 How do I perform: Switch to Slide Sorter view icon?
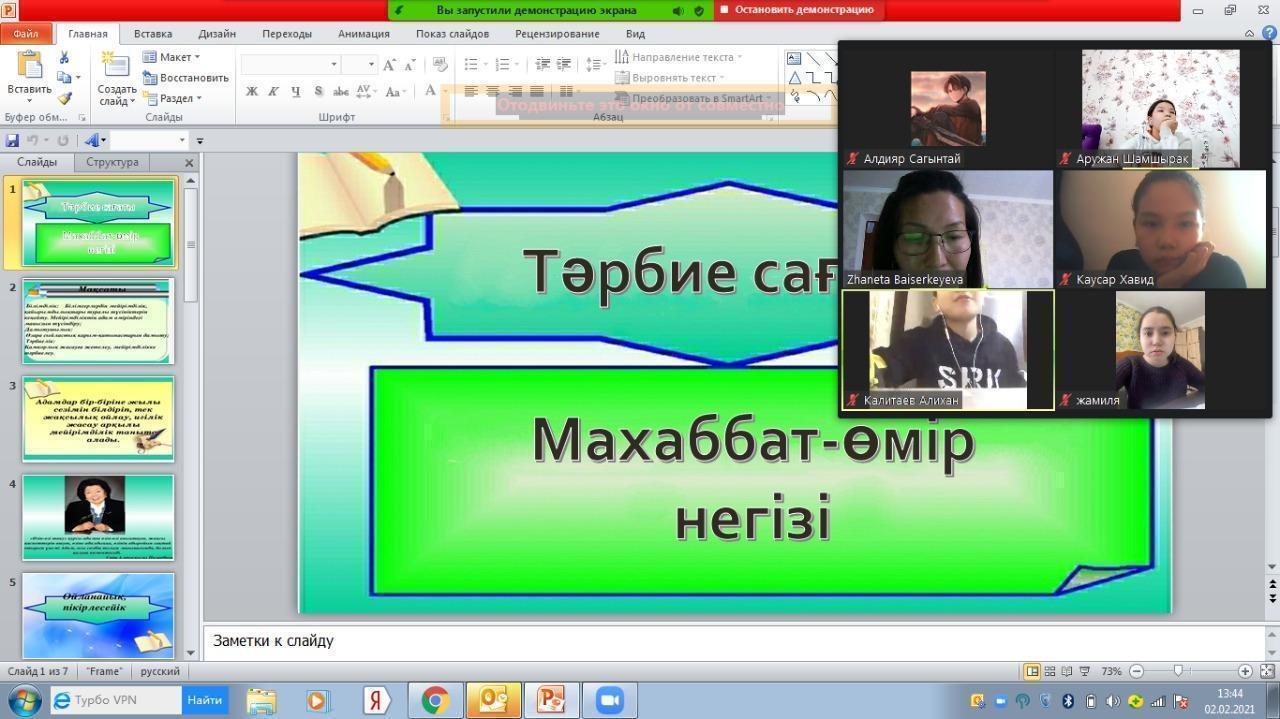point(1050,671)
